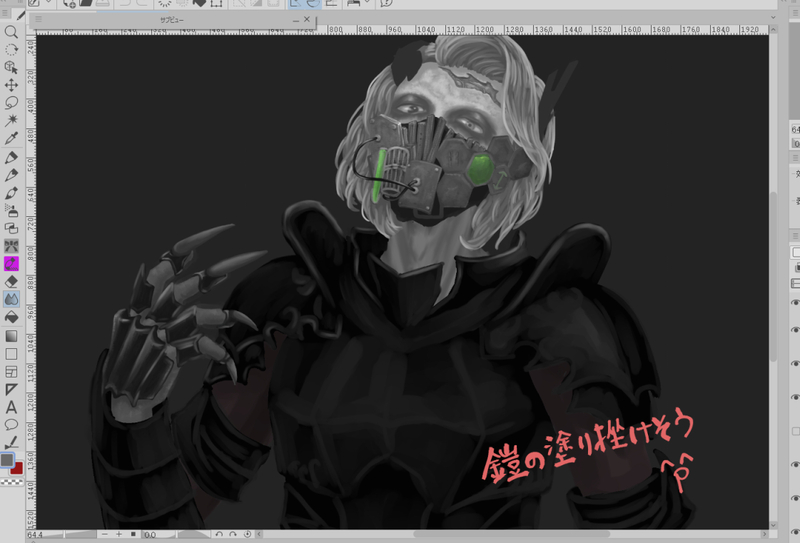Click the canvas vertical scrollbar thumb
This screenshot has height=543, width=800.
(x=773, y=276)
